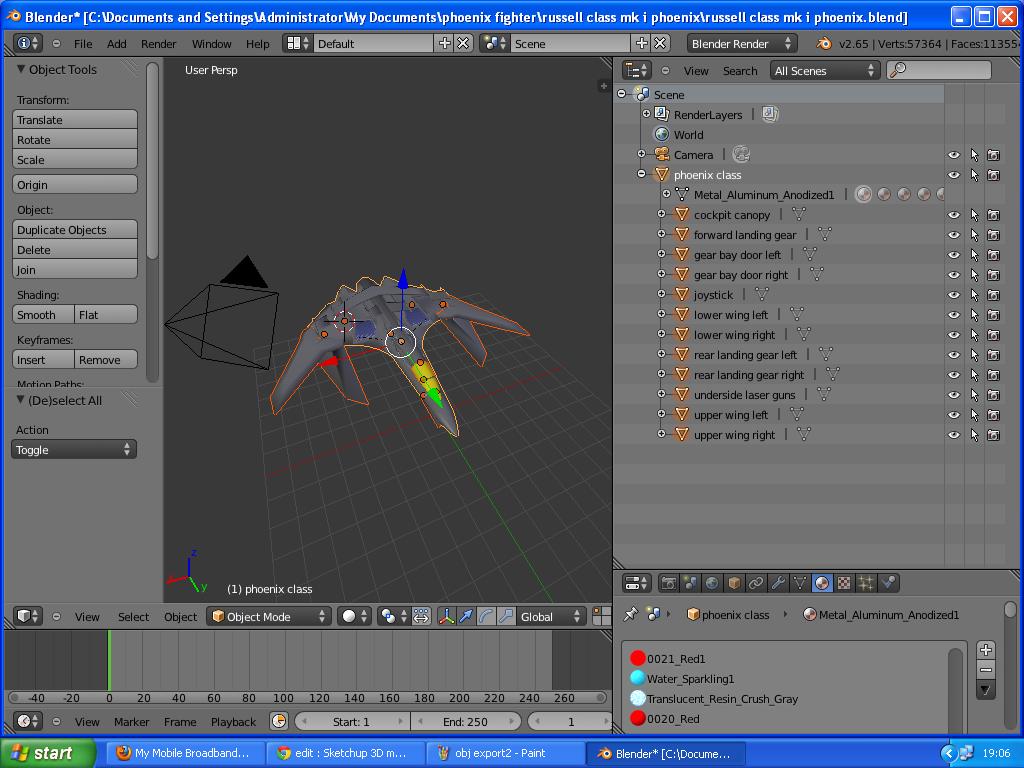
Task: Toggle visibility of the joystick object
Action: tap(954, 295)
